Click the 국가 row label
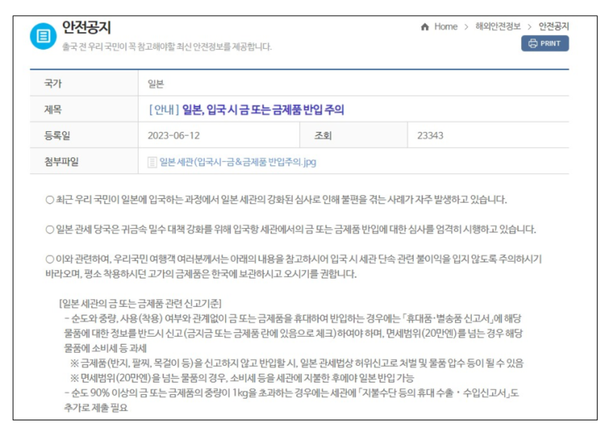The image size is (600, 431). pyautogui.click(x=54, y=84)
